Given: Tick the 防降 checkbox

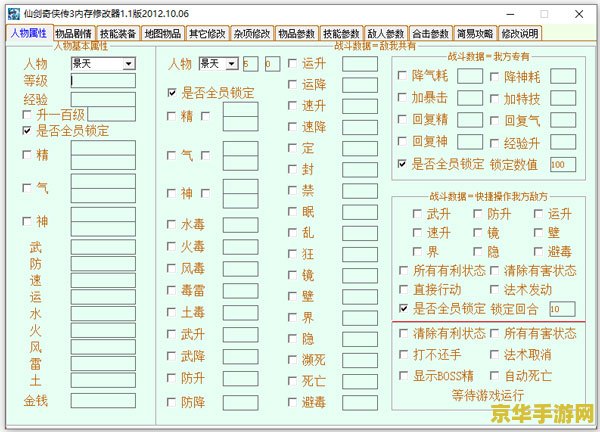Looking at the screenshot, I should (x=171, y=402).
